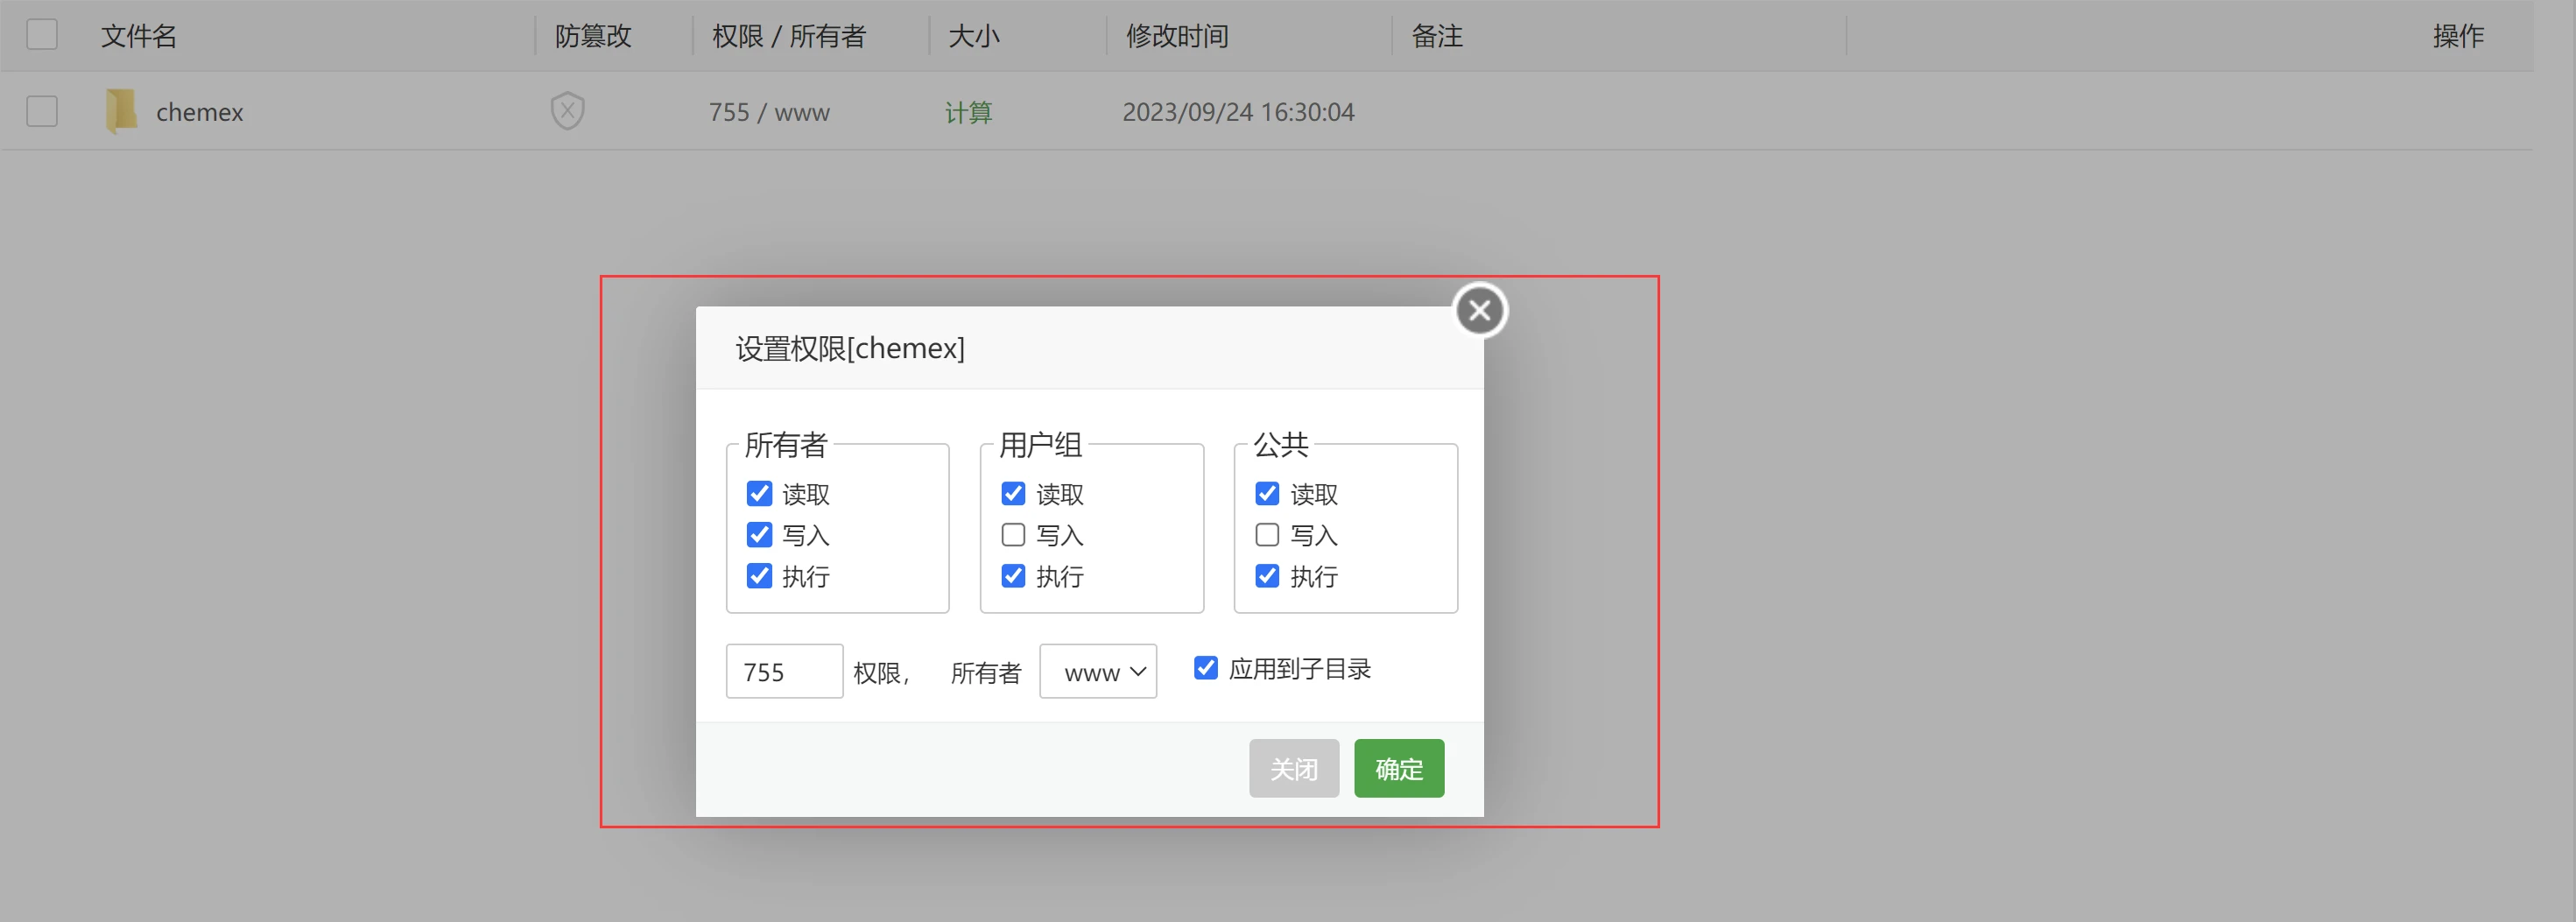Click the 确定 confirm button

(1399, 768)
